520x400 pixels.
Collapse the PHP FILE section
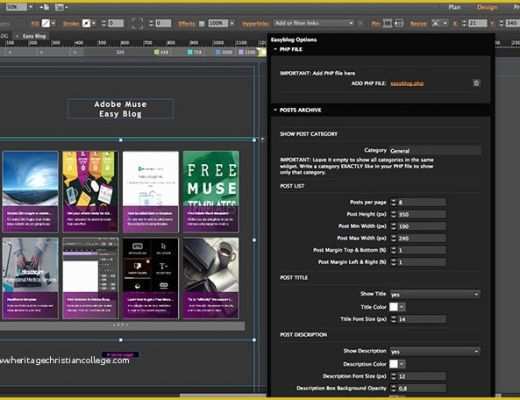[275, 49]
